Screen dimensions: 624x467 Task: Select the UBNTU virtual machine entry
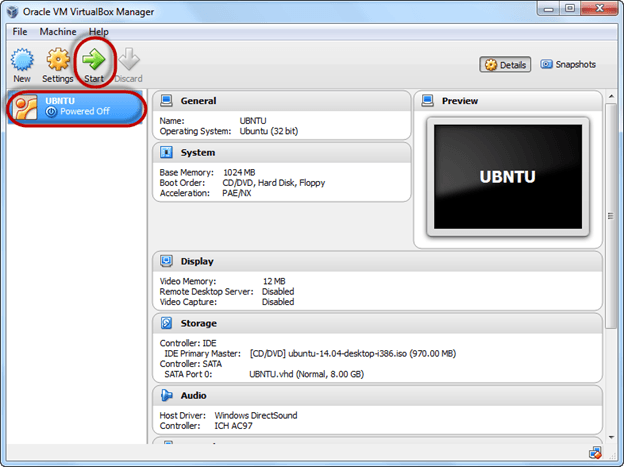(76, 106)
